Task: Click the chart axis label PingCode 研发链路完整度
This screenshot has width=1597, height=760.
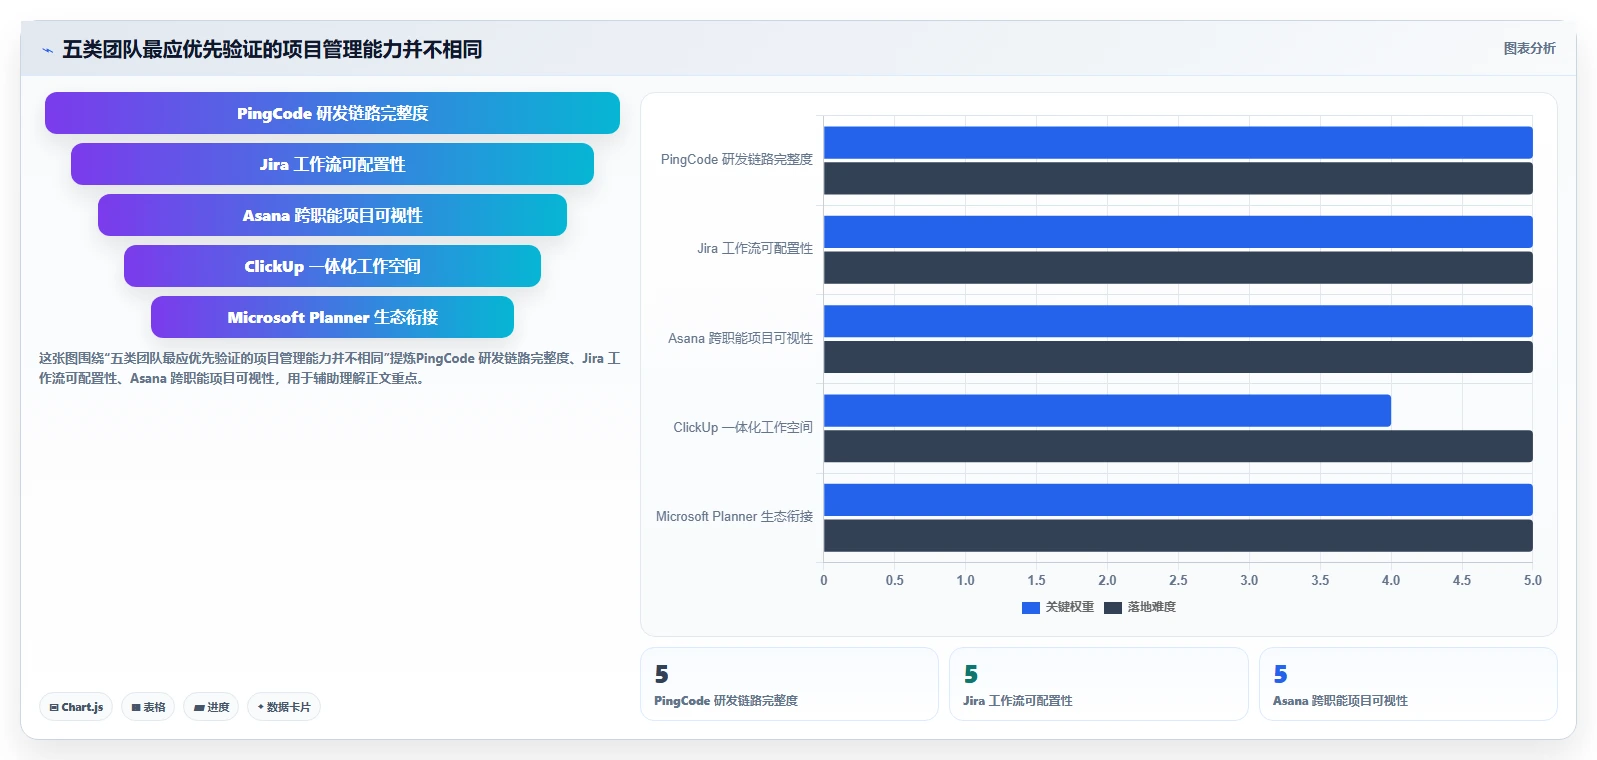Action: (737, 159)
